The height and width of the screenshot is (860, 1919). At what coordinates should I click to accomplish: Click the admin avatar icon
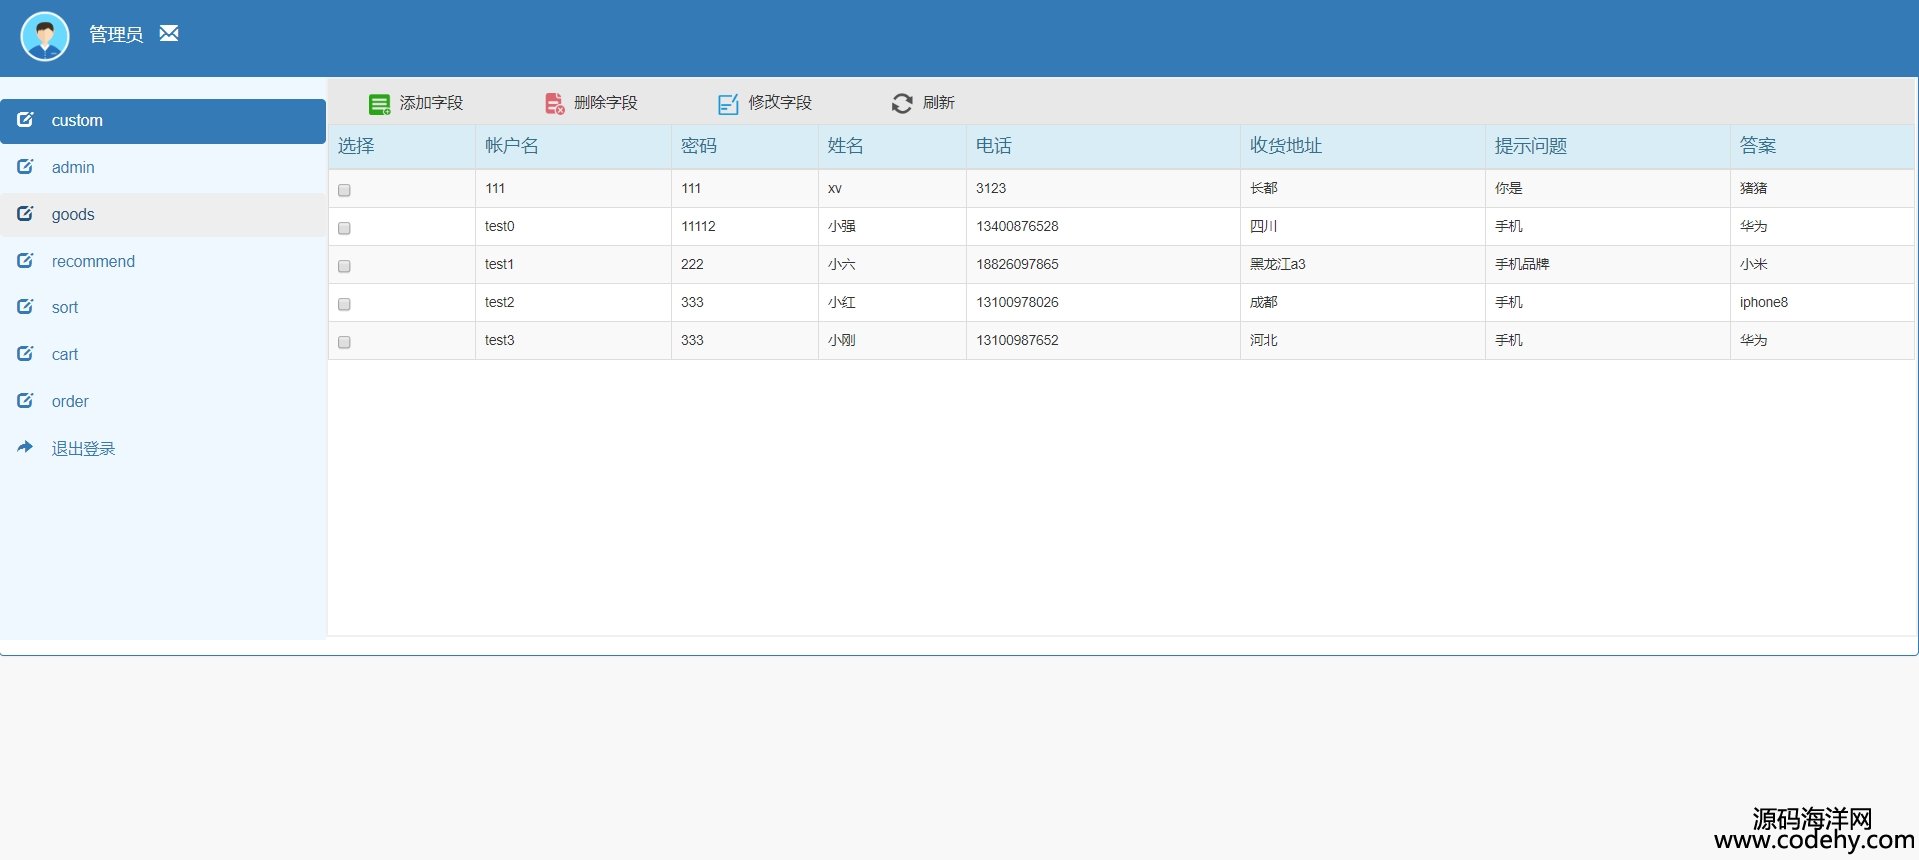tap(45, 37)
